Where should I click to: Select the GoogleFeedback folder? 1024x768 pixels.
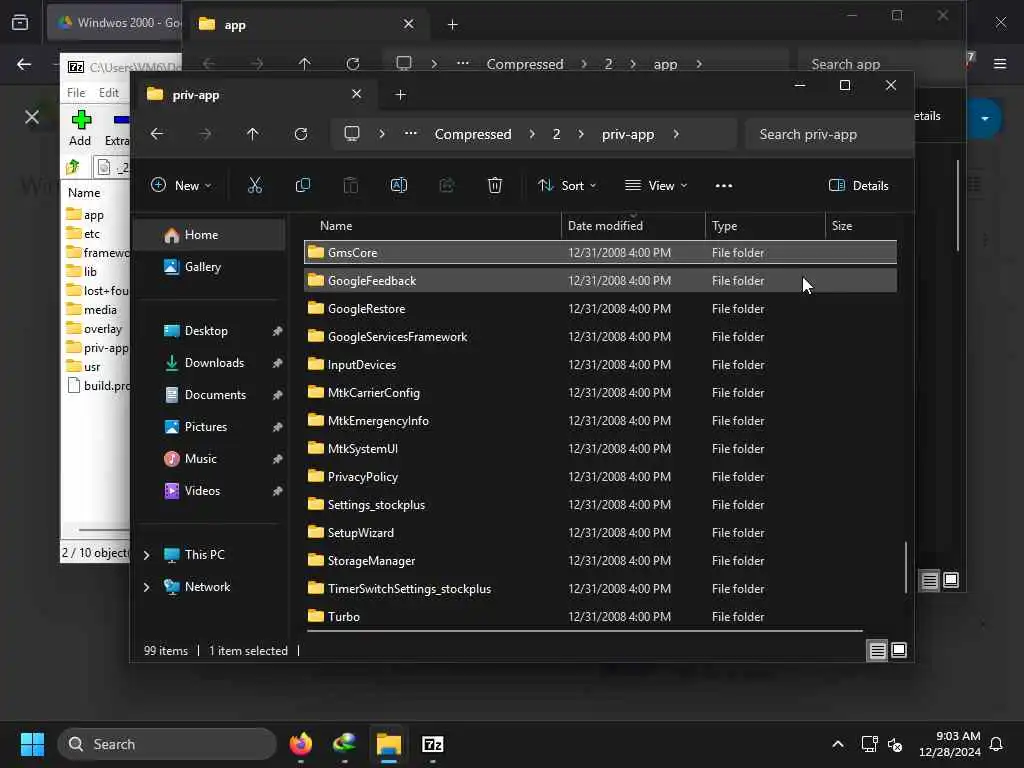(600, 280)
